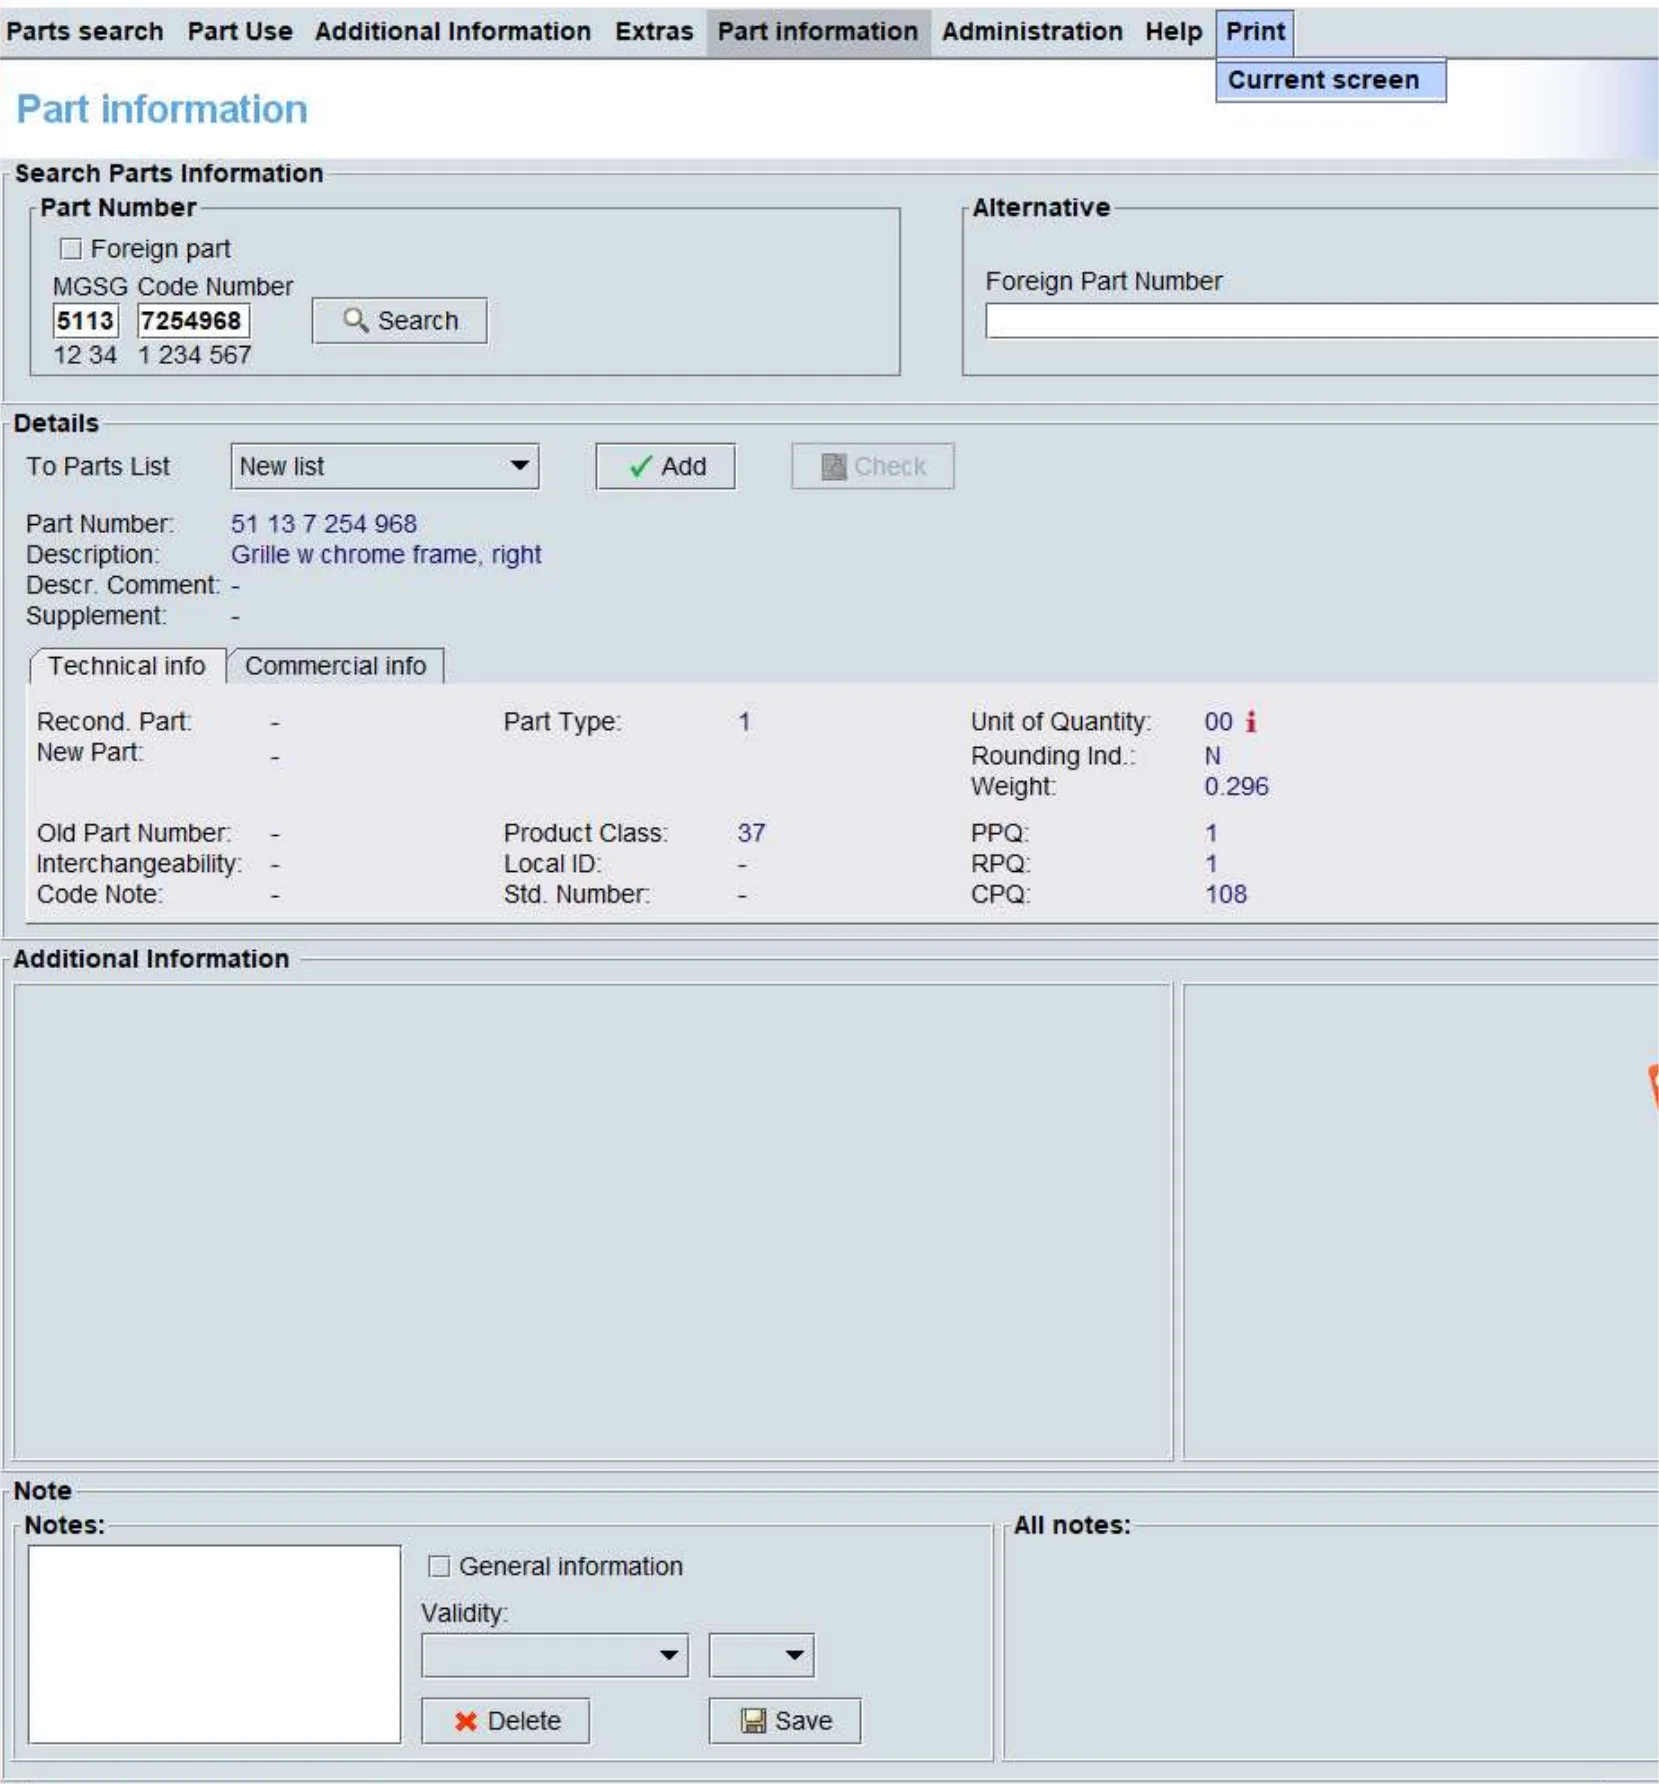Open the Parts search menu
Image resolution: width=1659 pixels, height=1784 pixels.
click(85, 31)
